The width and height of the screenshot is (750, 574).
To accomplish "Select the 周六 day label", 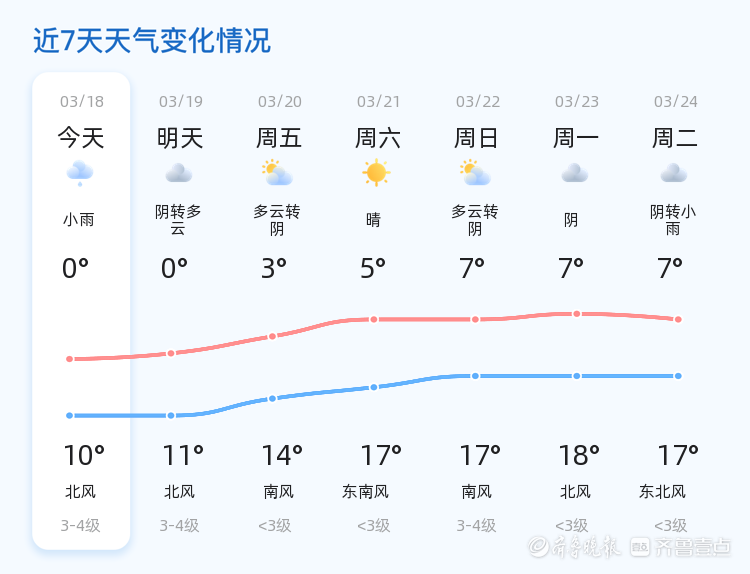I will pyautogui.click(x=378, y=138).
